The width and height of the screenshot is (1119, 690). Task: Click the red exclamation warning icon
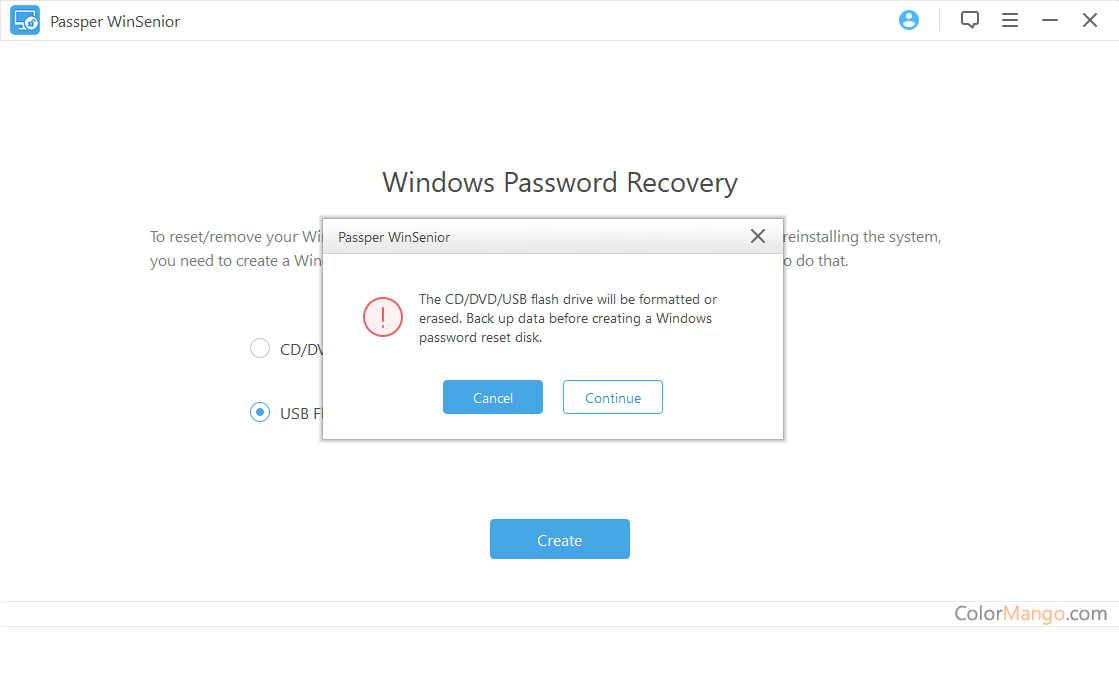coord(382,317)
